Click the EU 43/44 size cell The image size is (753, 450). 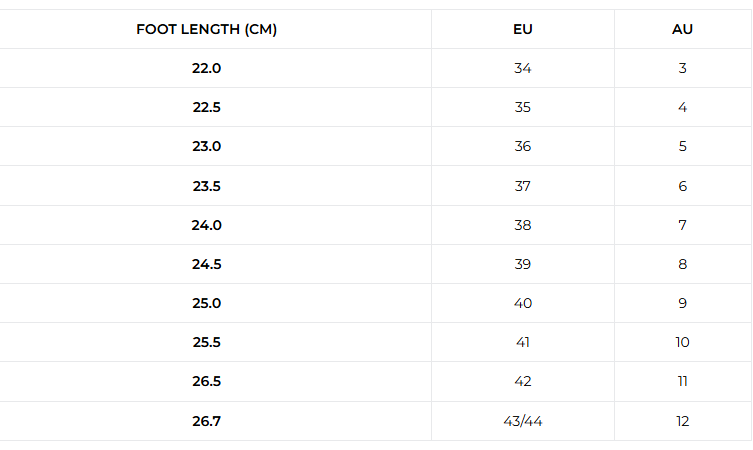point(522,421)
